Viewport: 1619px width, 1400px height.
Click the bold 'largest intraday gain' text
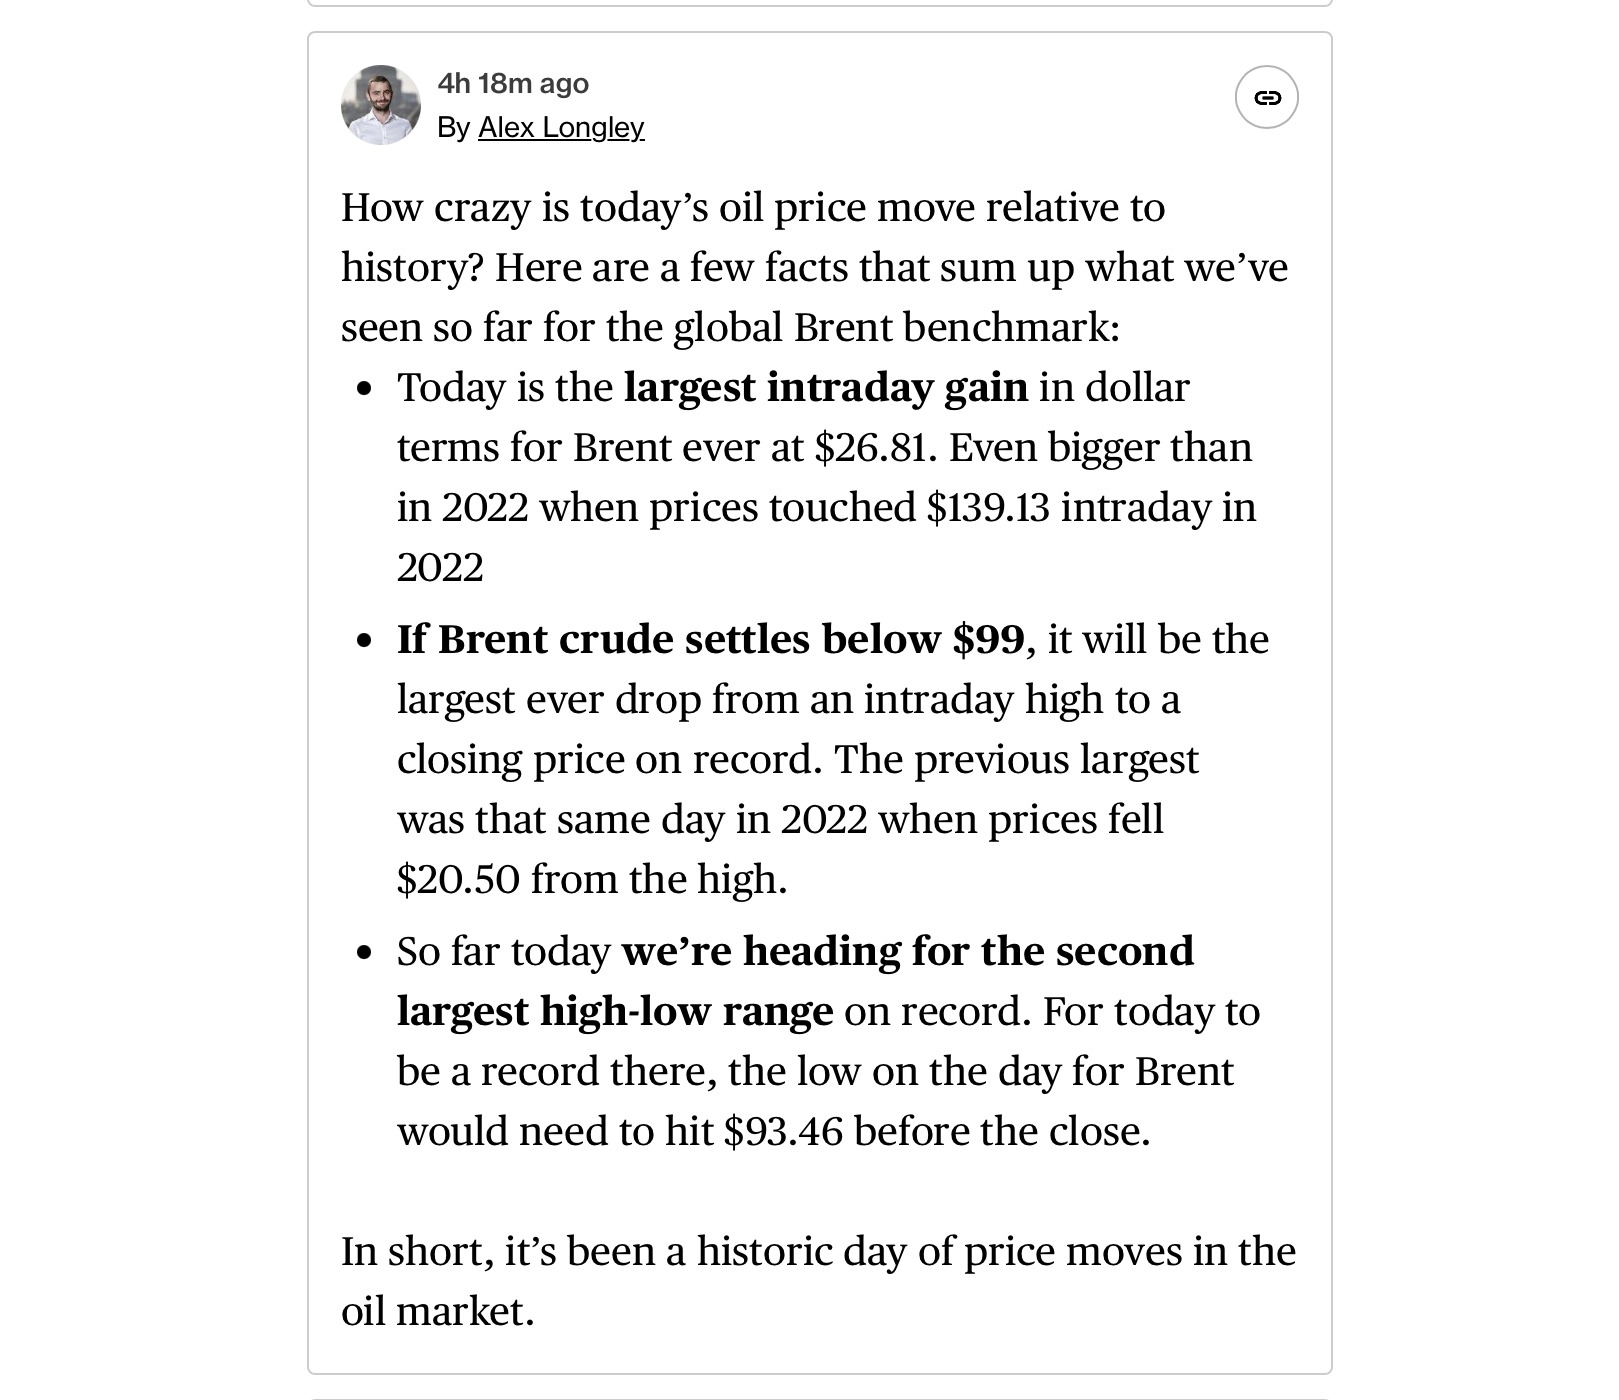[825, 387]
